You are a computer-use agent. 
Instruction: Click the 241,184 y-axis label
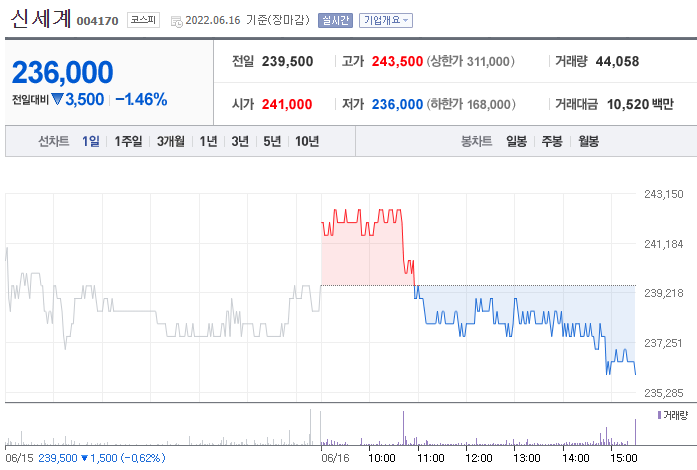[x=664, y=244]
